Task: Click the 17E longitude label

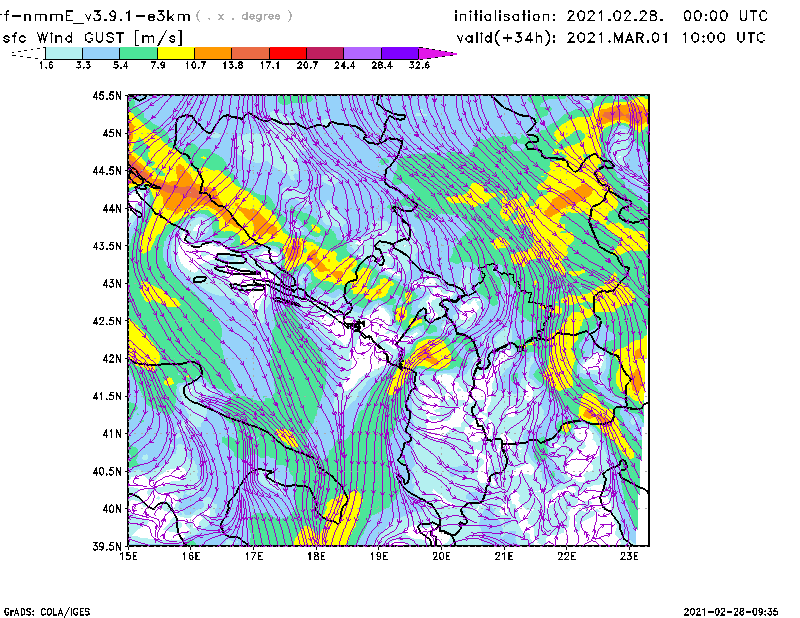Action: (254, 556)
